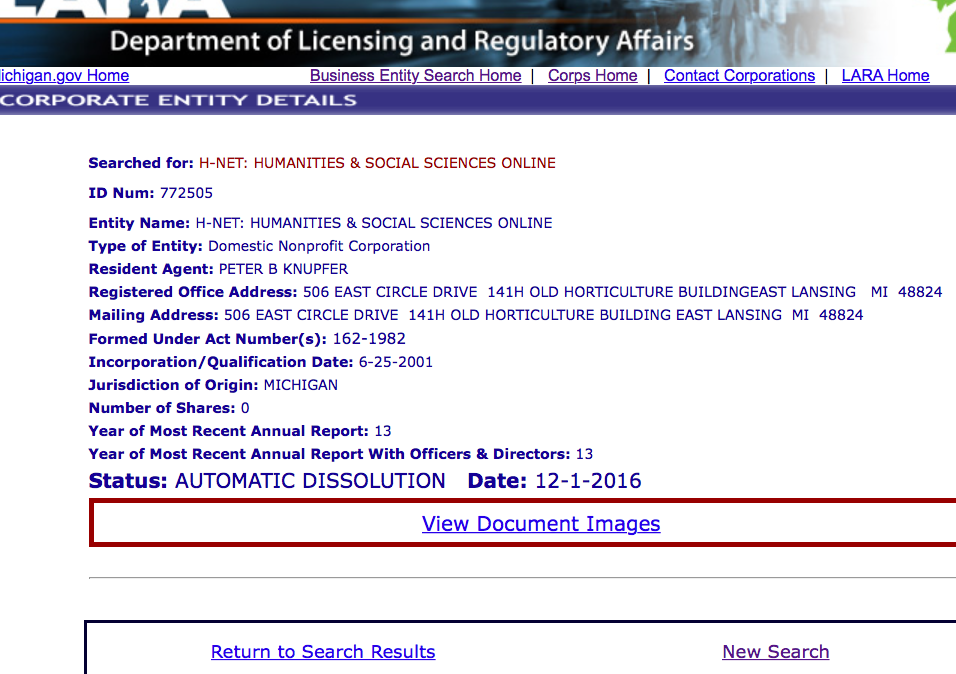Image resolution: width=956 pixels, height=674 pixels.
Task: Go to Business Entity Search Home
Action: pyautogui.click(x=415, y=76)
